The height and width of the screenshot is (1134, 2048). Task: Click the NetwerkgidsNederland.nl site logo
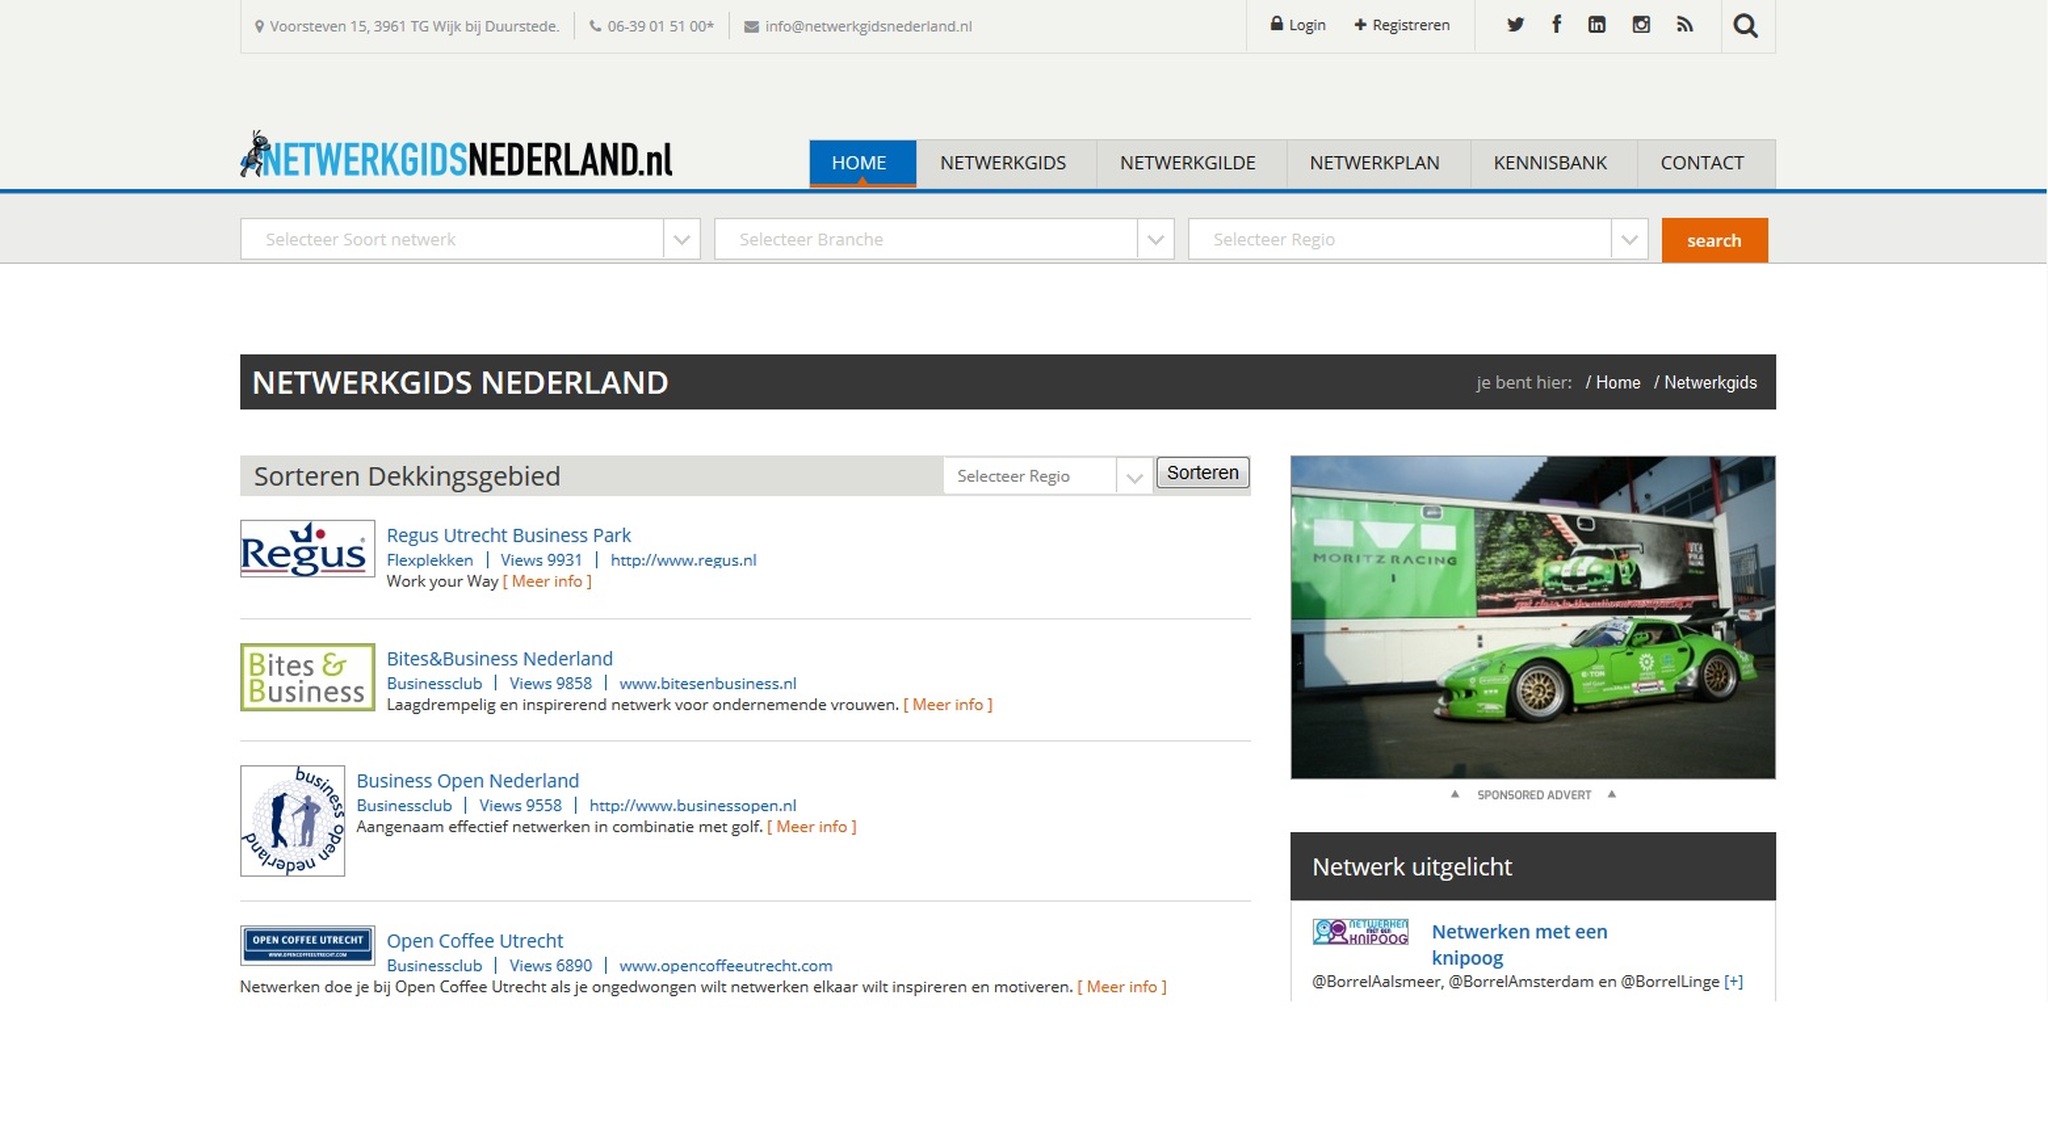[457, 155]
